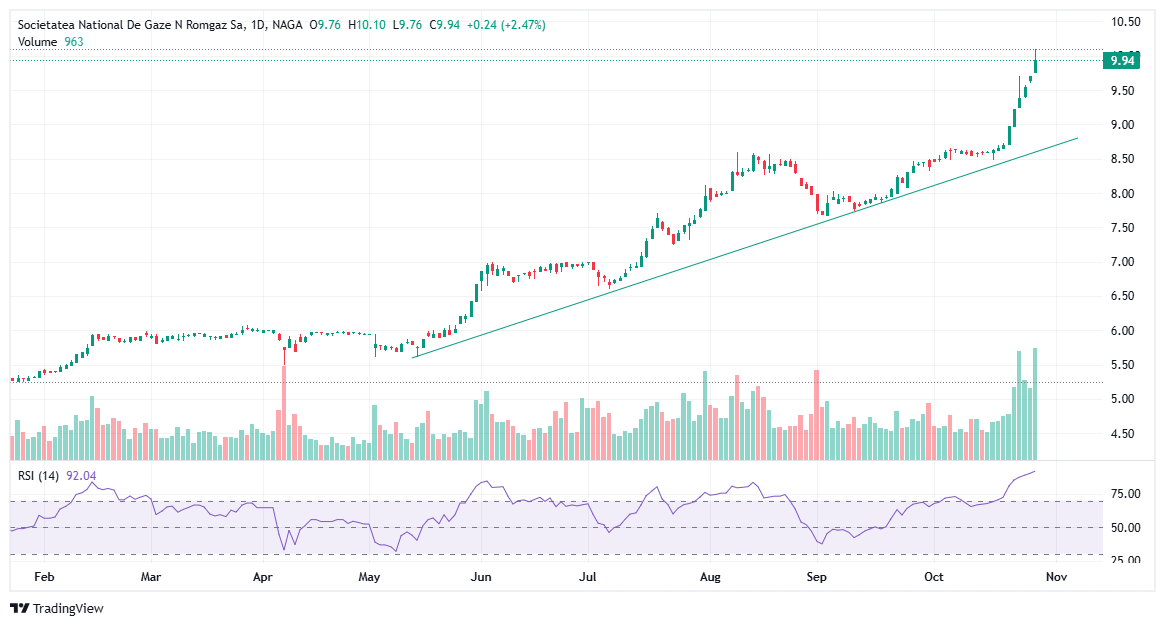
Task: Select the Romgaz symbol title text
Action: (130, 25)
